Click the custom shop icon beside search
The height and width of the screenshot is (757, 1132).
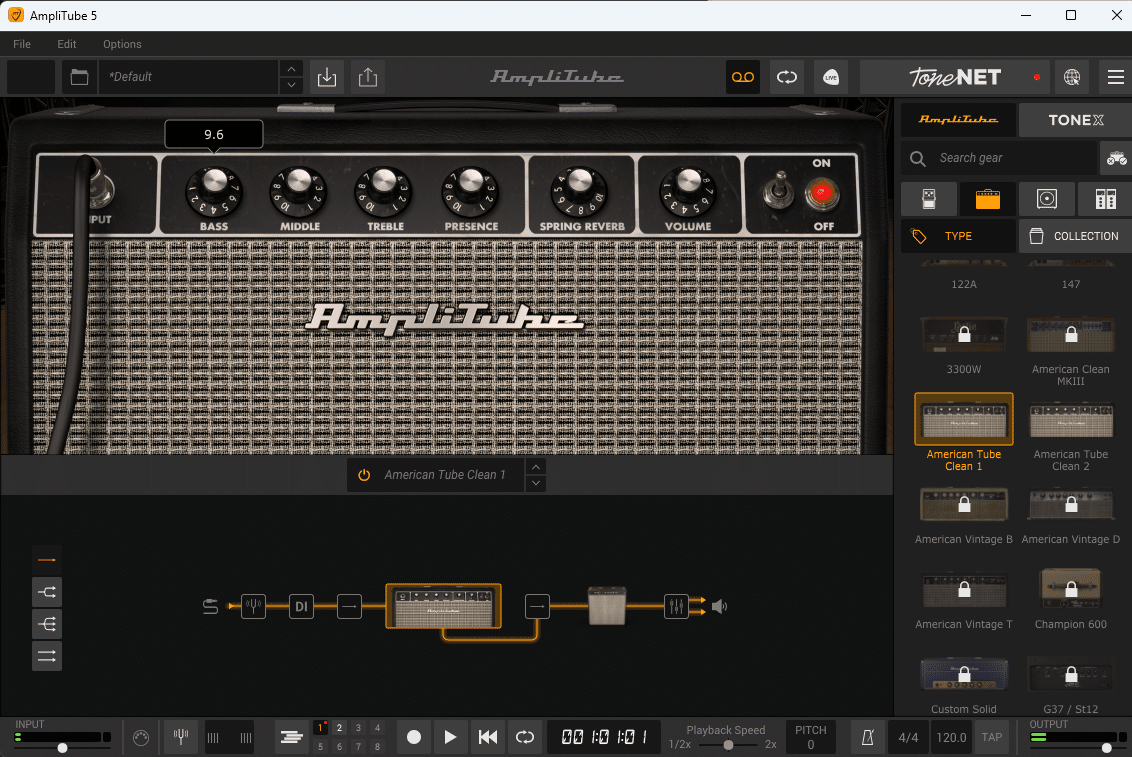click(1116, 158)
